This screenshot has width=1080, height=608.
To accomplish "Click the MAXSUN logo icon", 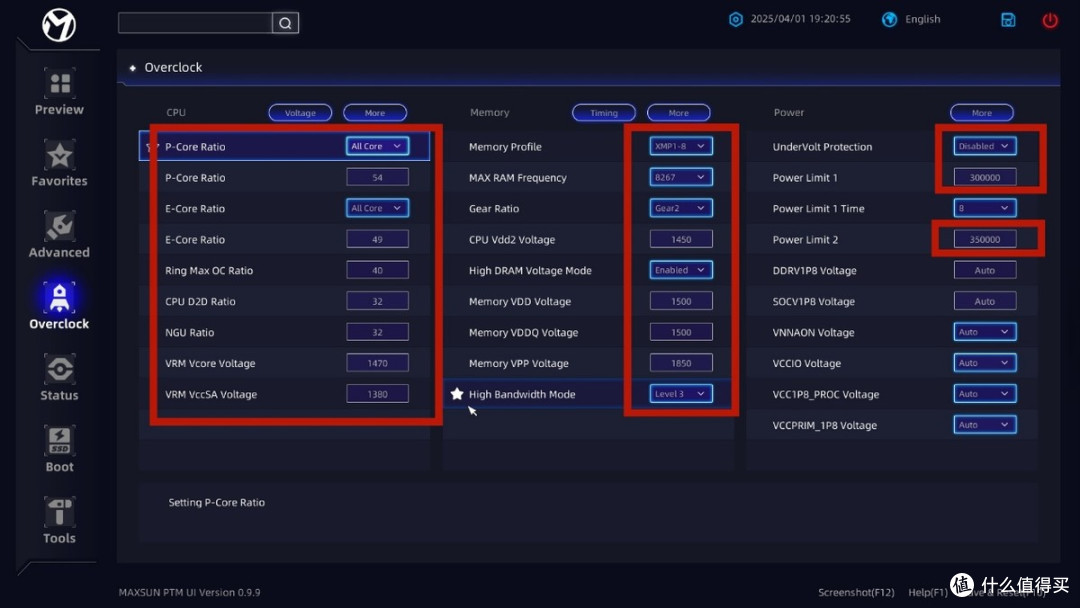I will [x=59, y=25].
